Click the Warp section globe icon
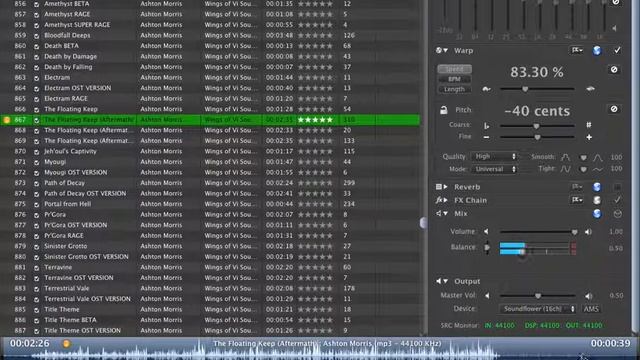The height and width of the screenshot is (360, 640). pos(597,51)
